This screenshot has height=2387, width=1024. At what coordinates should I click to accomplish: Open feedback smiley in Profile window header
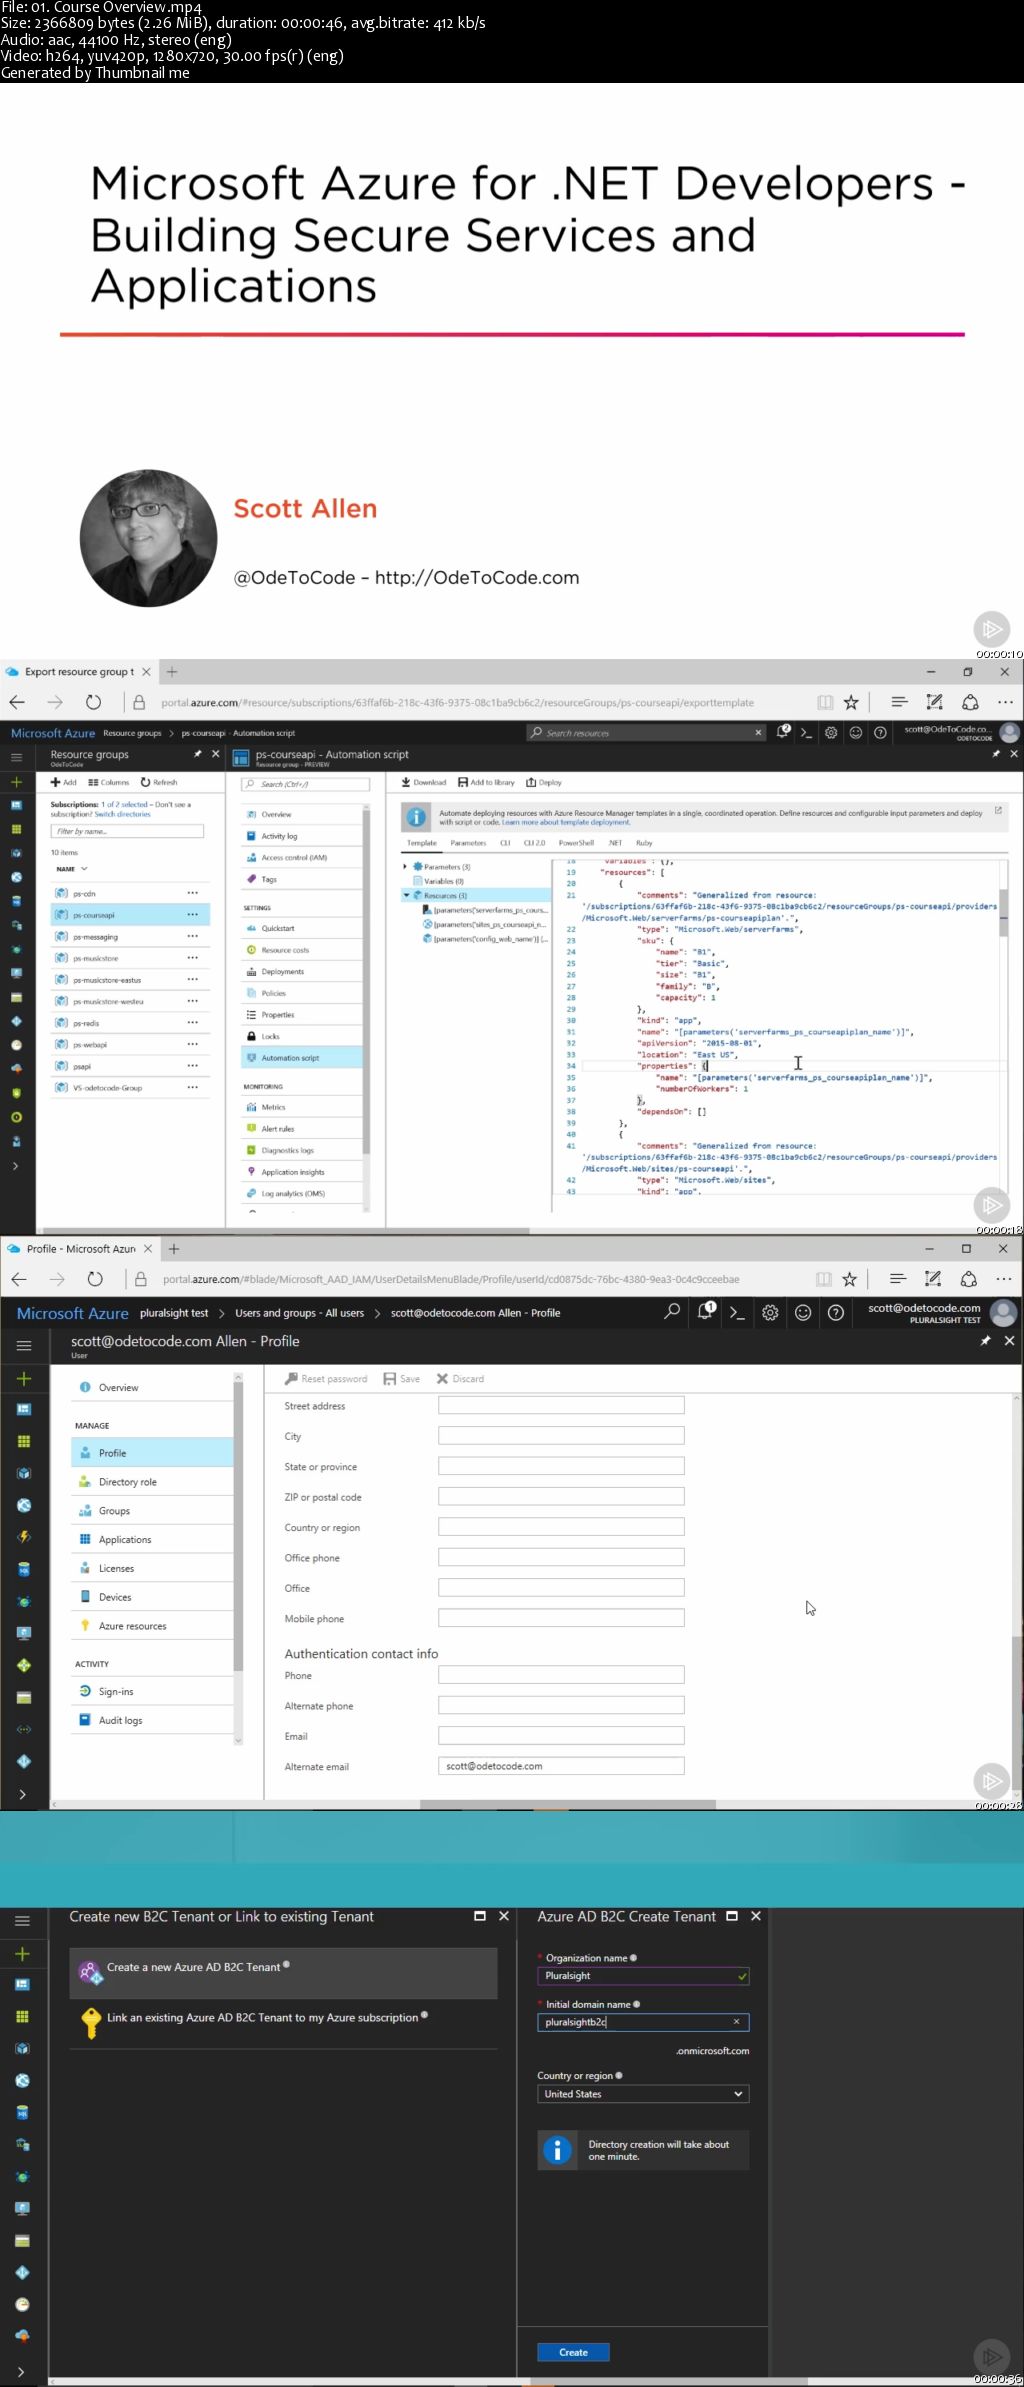click(x=803, y=1312)
